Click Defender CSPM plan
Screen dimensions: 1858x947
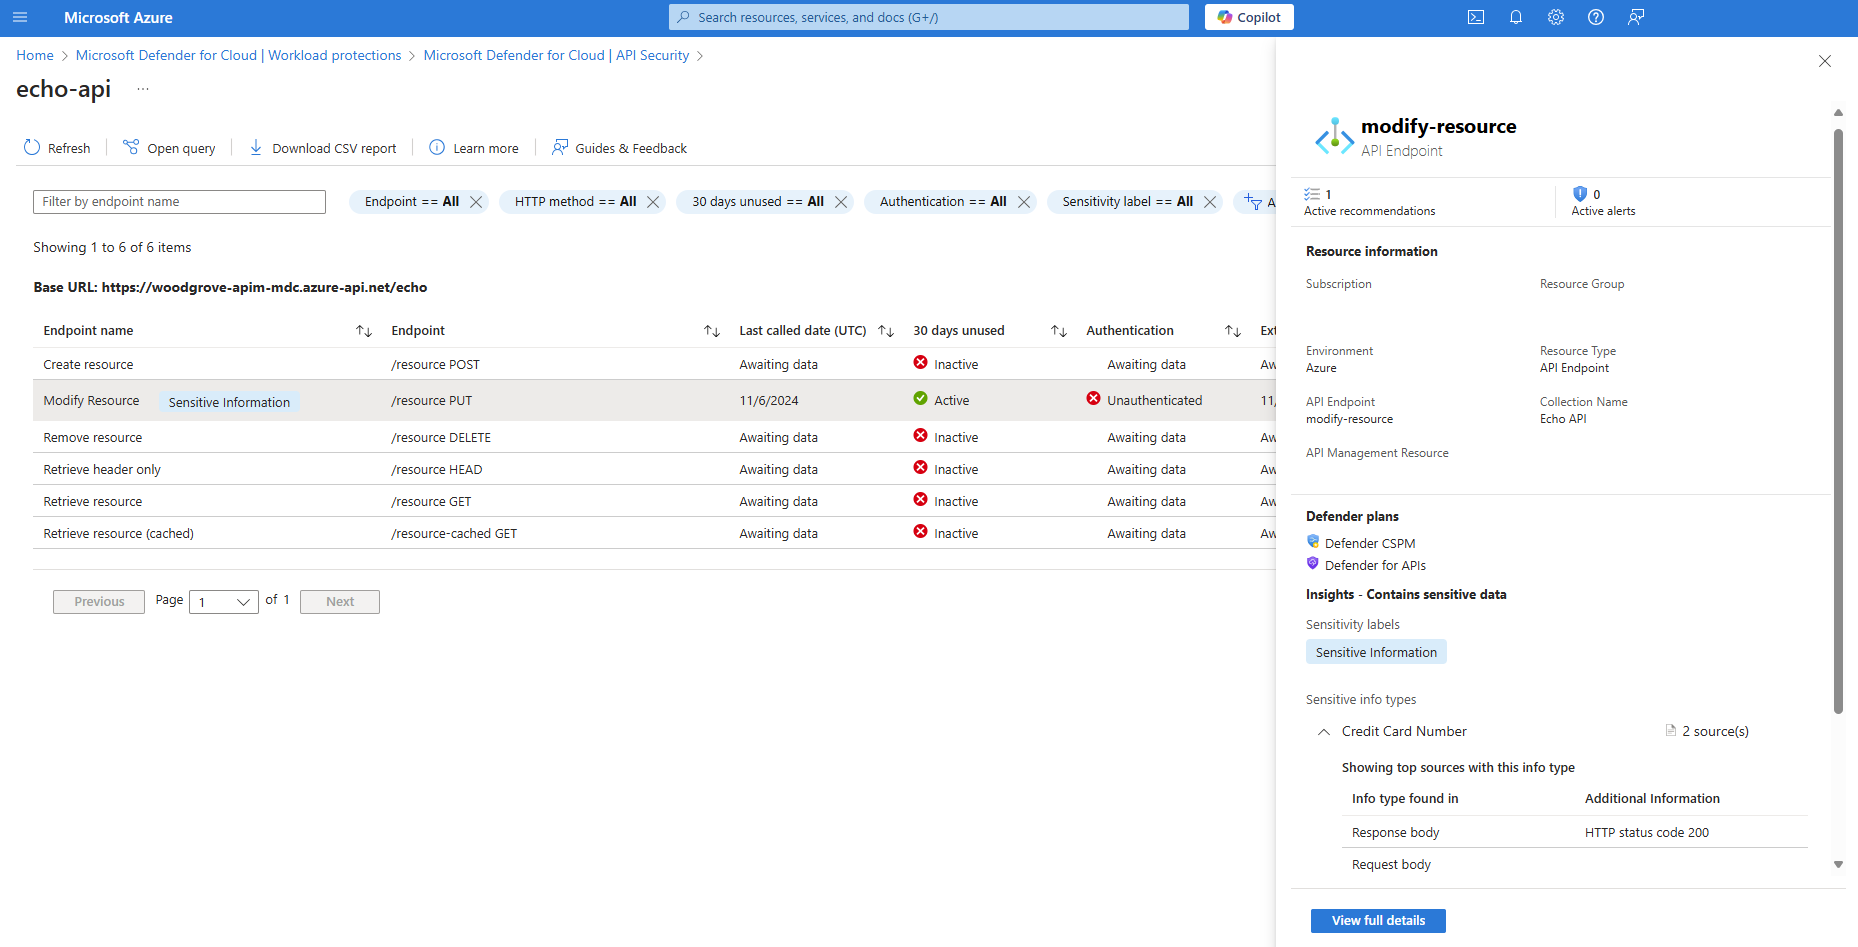[1361, 543]
